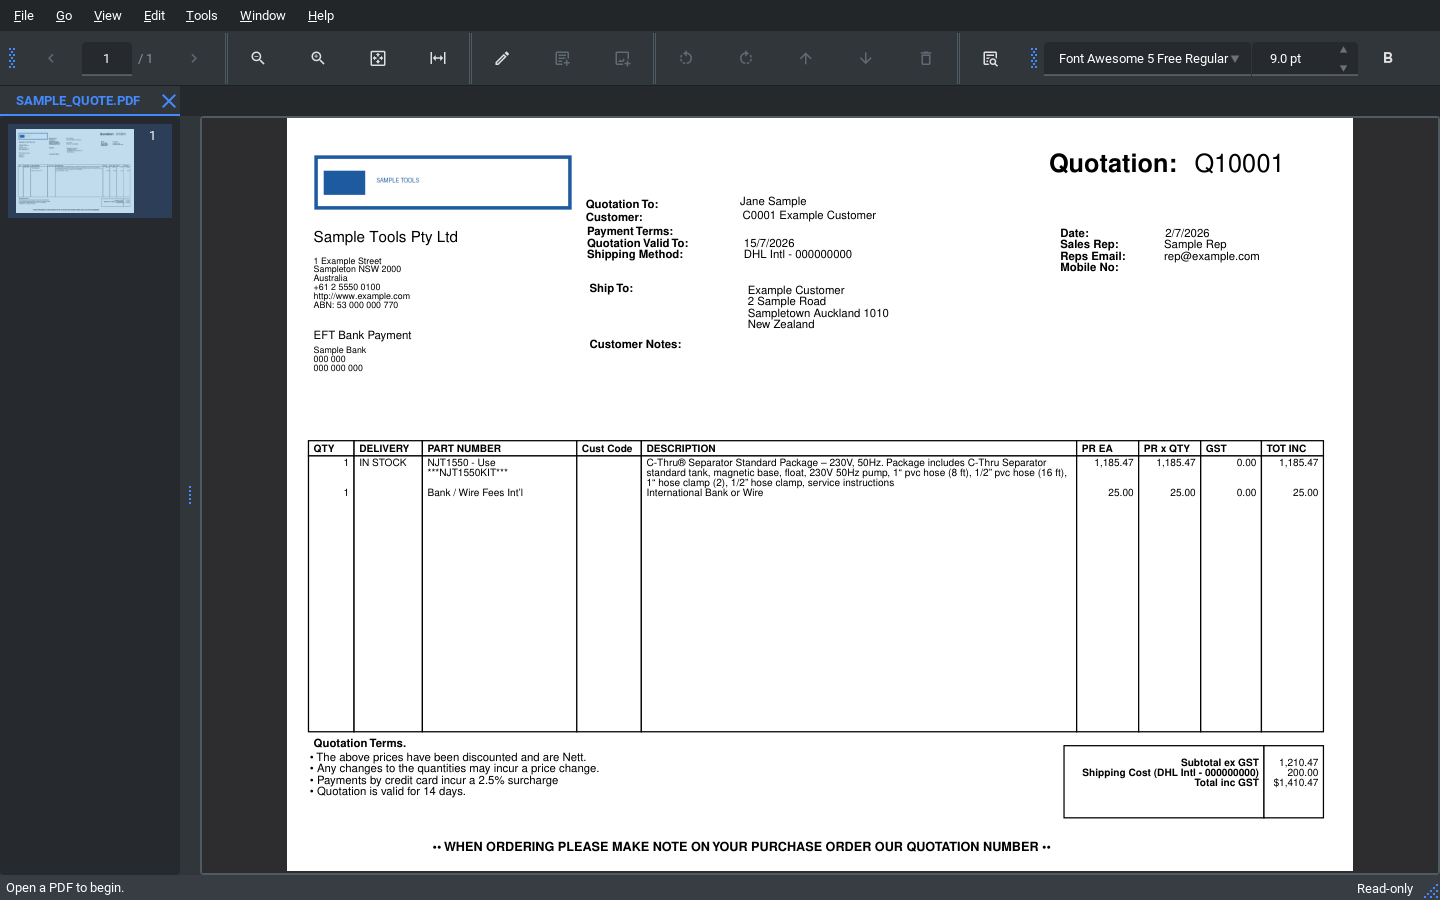Viewport: 1440px width, 900px height.
Task: Click the 15/7/2026 valid-to date
Action: [x=769, y=243]
